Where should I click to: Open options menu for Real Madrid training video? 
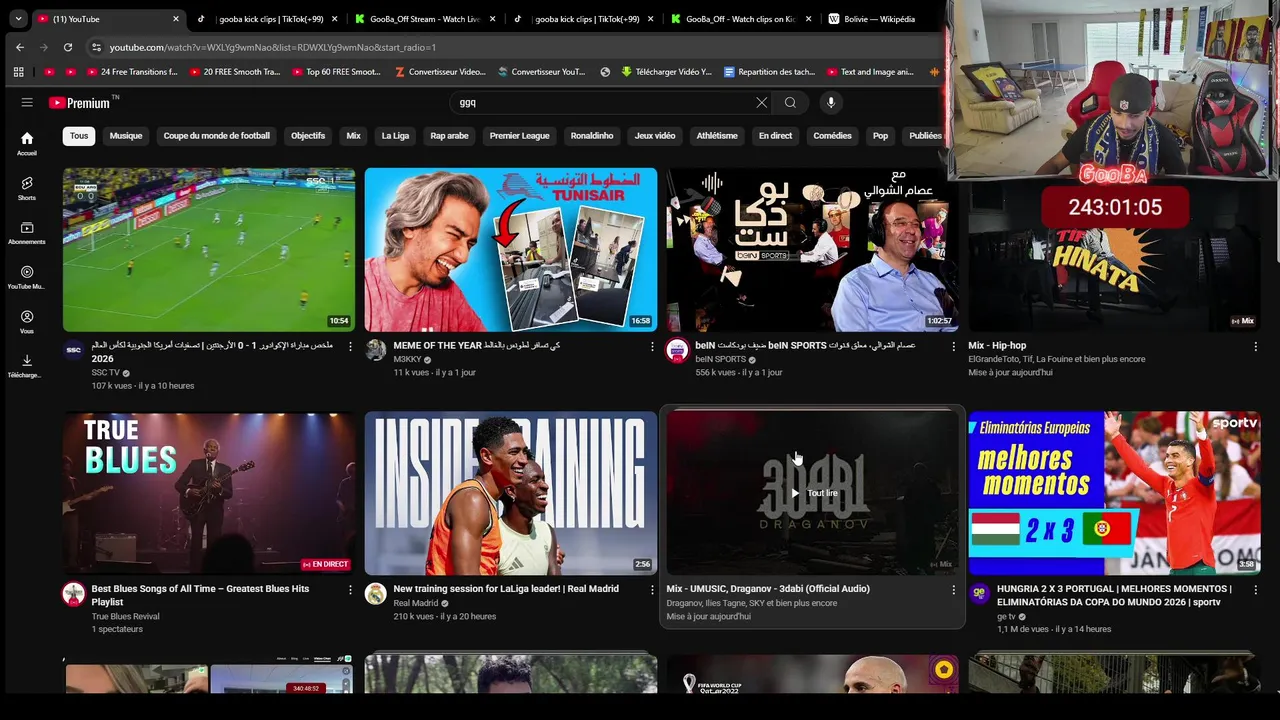point(652,590)
